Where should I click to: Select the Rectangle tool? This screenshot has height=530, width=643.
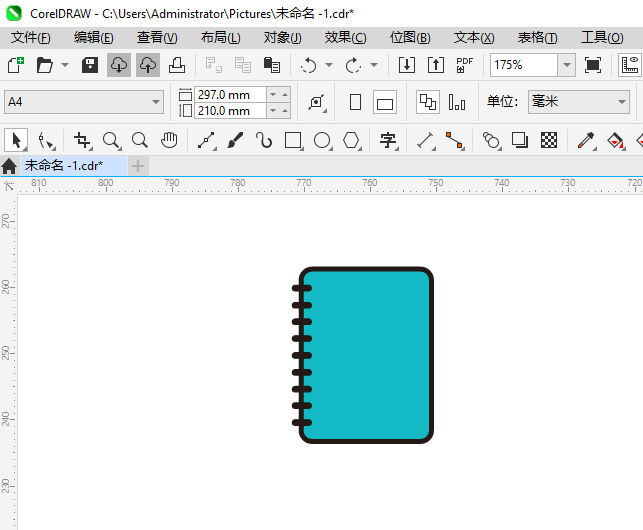pos(293,140)
